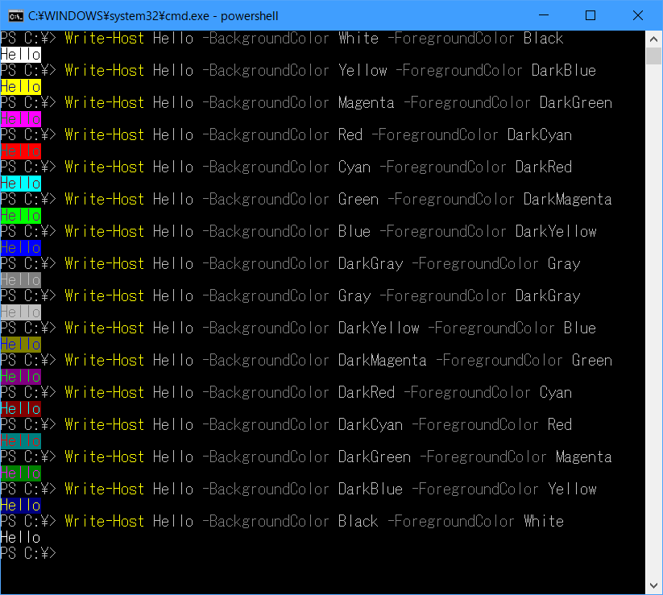
Task: Click the Hello output on dark green background
Action: (x=21, y=473)
